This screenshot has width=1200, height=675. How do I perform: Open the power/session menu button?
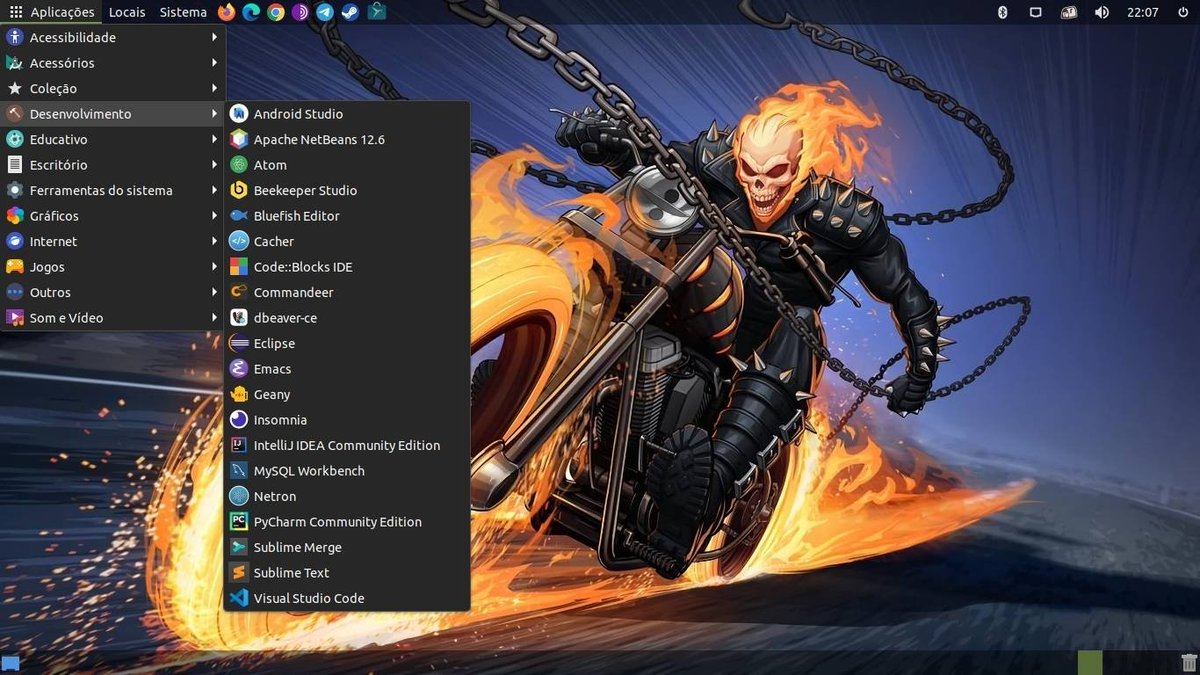[1182, 12]
